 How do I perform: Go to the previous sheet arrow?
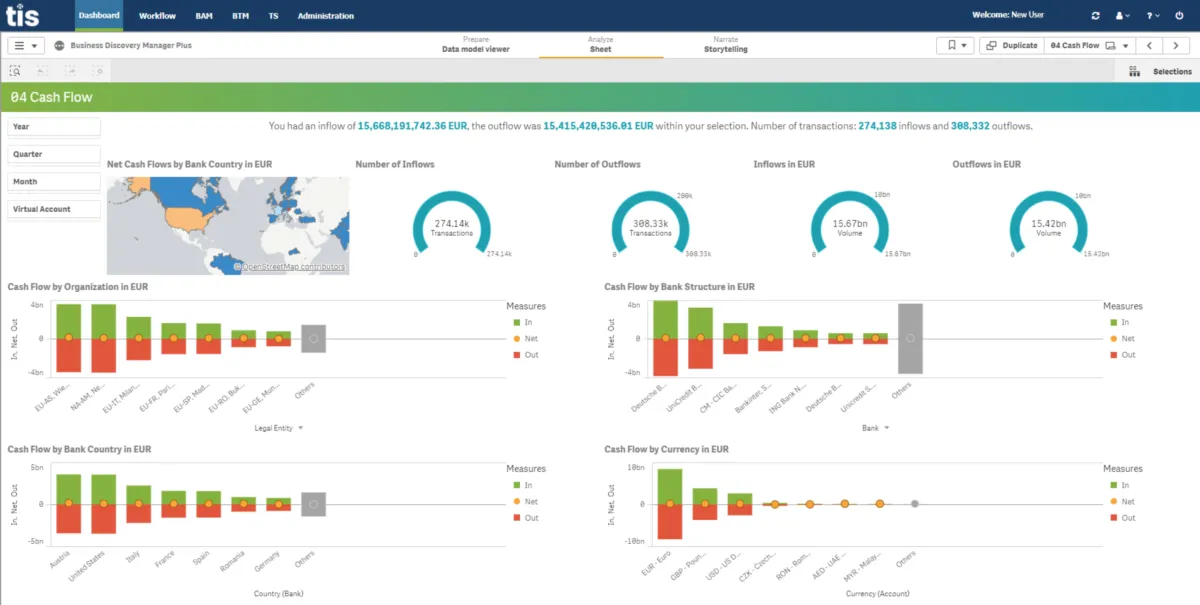point(1150,45)
